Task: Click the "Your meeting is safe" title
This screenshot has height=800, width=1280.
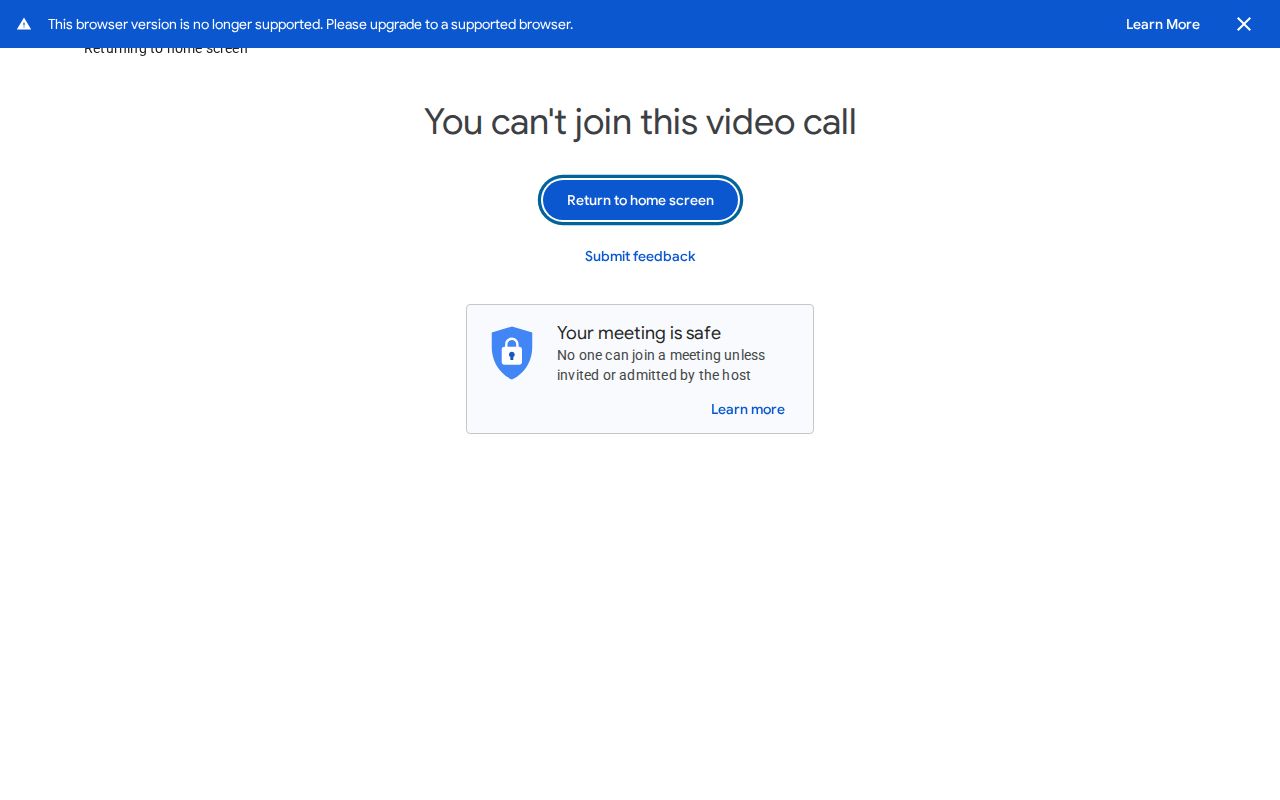Action: 639,333
